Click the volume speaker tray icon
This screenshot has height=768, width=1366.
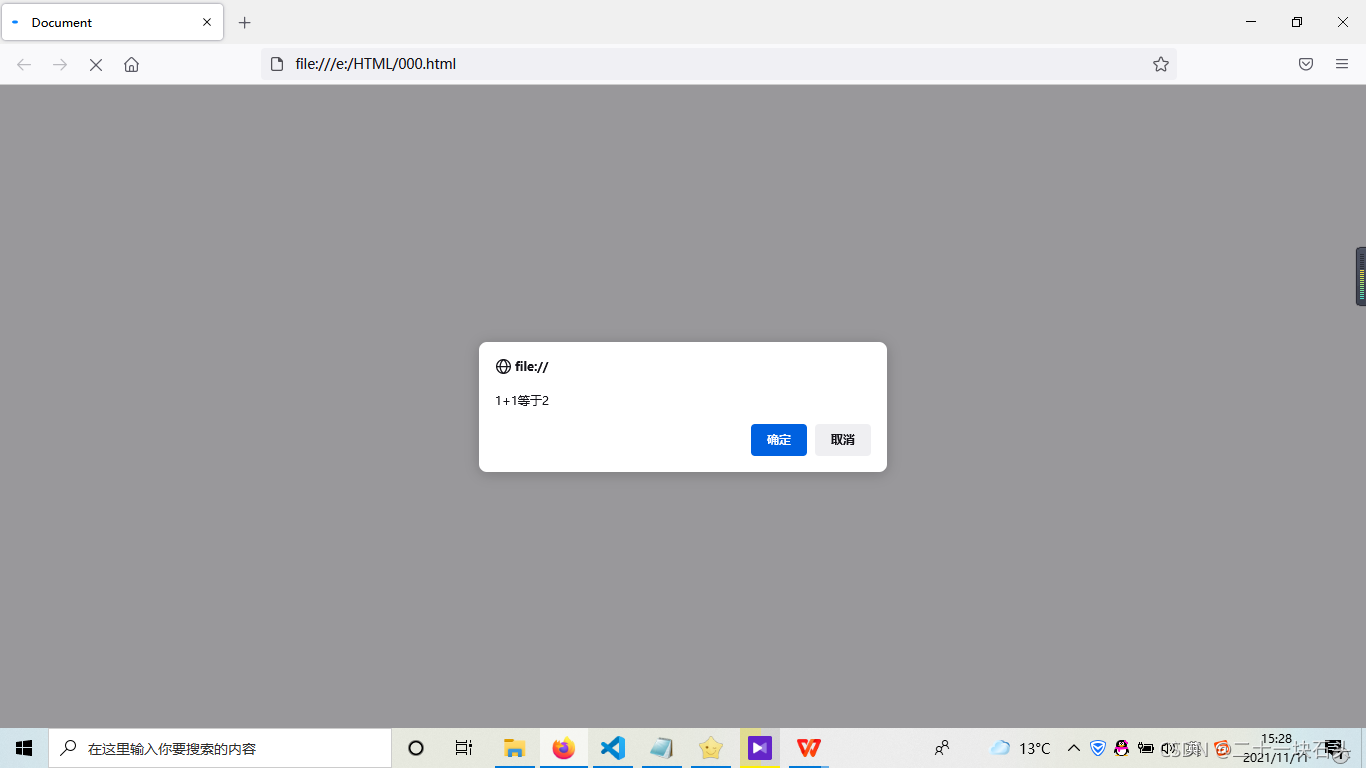(x=1168, y=748)
